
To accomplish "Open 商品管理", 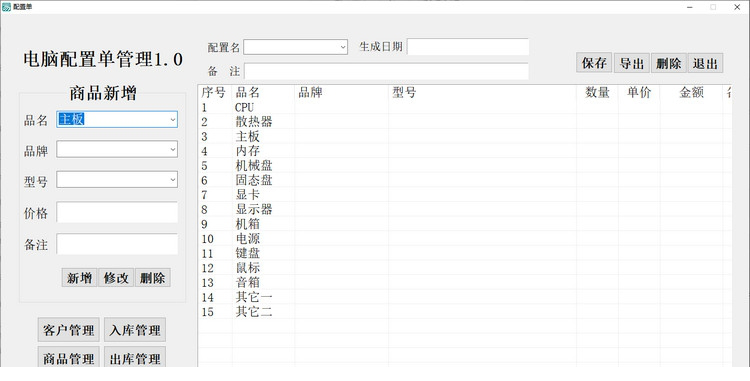I will coord(68,358).
